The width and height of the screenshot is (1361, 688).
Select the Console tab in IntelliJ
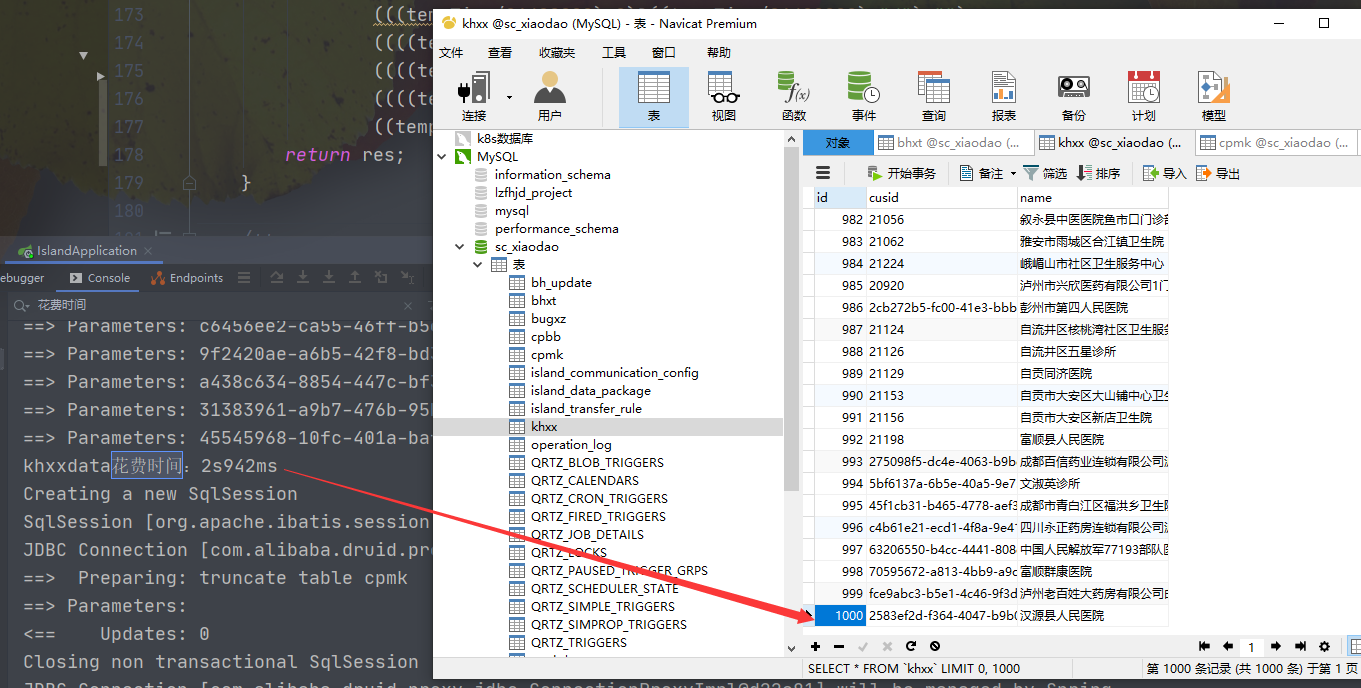100,278
